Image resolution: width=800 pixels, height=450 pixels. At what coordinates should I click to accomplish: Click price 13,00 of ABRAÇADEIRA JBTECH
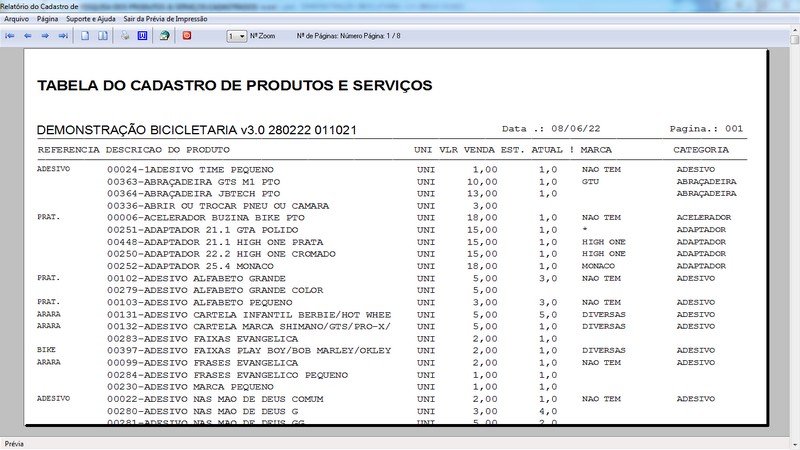click(482, 194)
